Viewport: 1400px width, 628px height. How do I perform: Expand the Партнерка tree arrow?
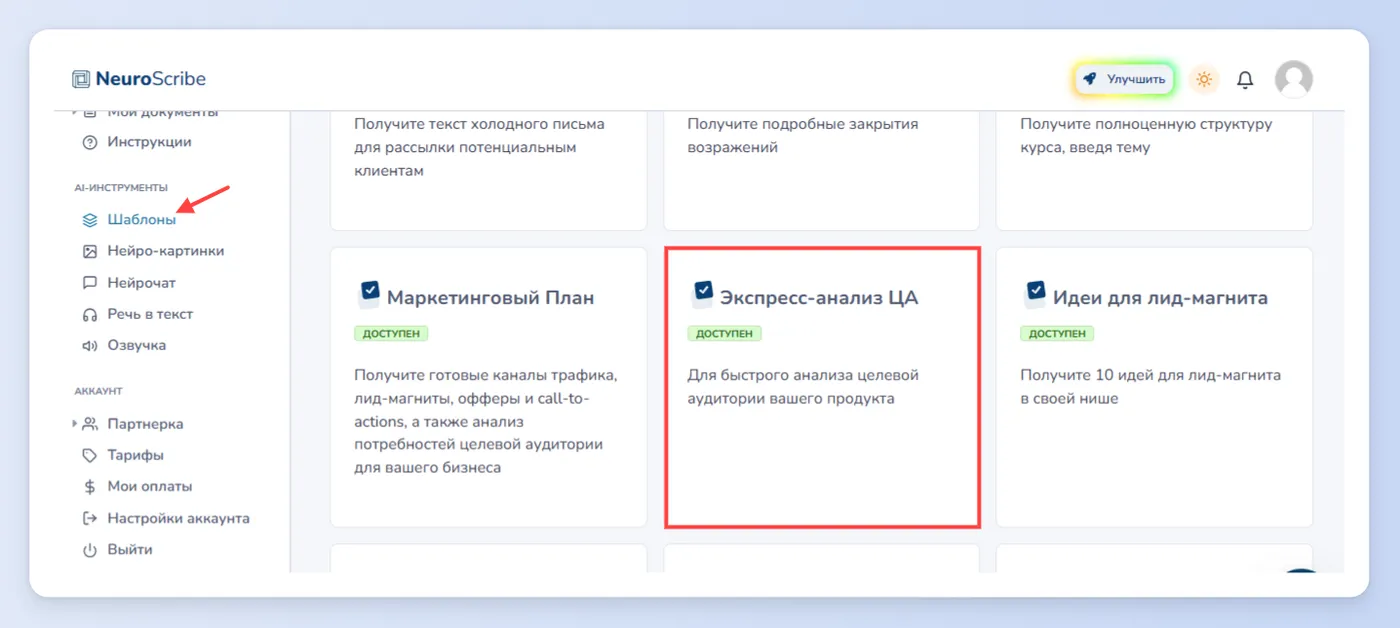click(74, 424)
